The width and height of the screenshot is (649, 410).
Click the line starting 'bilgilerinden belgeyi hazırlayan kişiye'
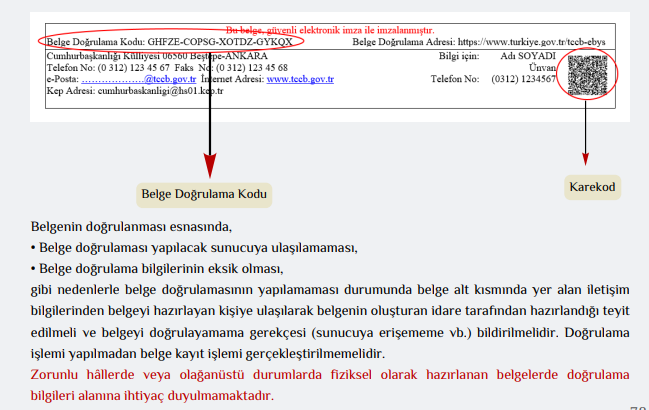330,311
